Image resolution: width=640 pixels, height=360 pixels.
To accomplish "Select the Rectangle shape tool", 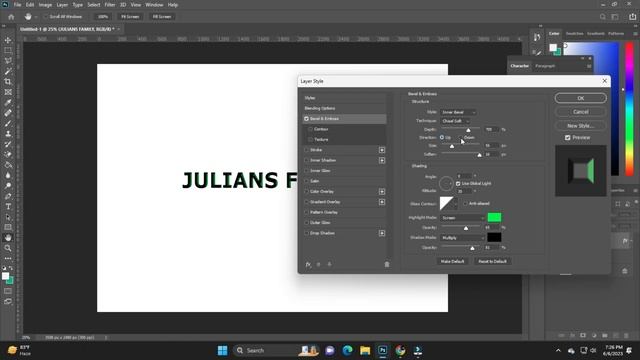I will click(x=8, y=227).
